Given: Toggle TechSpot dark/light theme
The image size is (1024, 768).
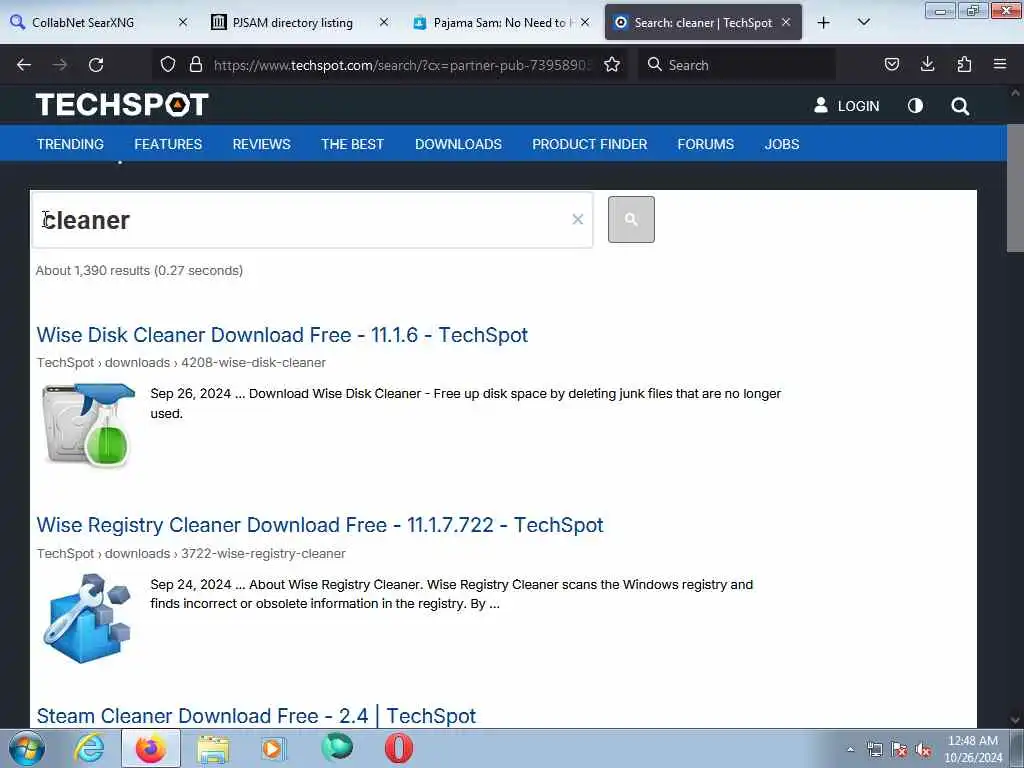Looking at the screenshot, I should pyautogui.click(x=915, y=106).
